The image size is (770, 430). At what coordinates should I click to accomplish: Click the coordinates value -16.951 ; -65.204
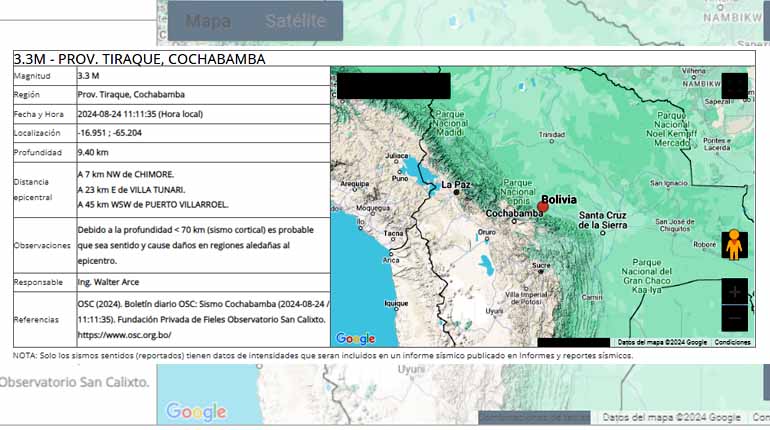(x=110, y=132)
